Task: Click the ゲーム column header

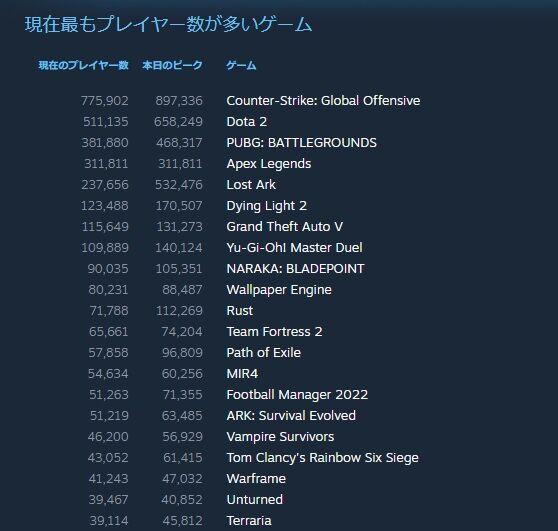Action: point(241,65)
